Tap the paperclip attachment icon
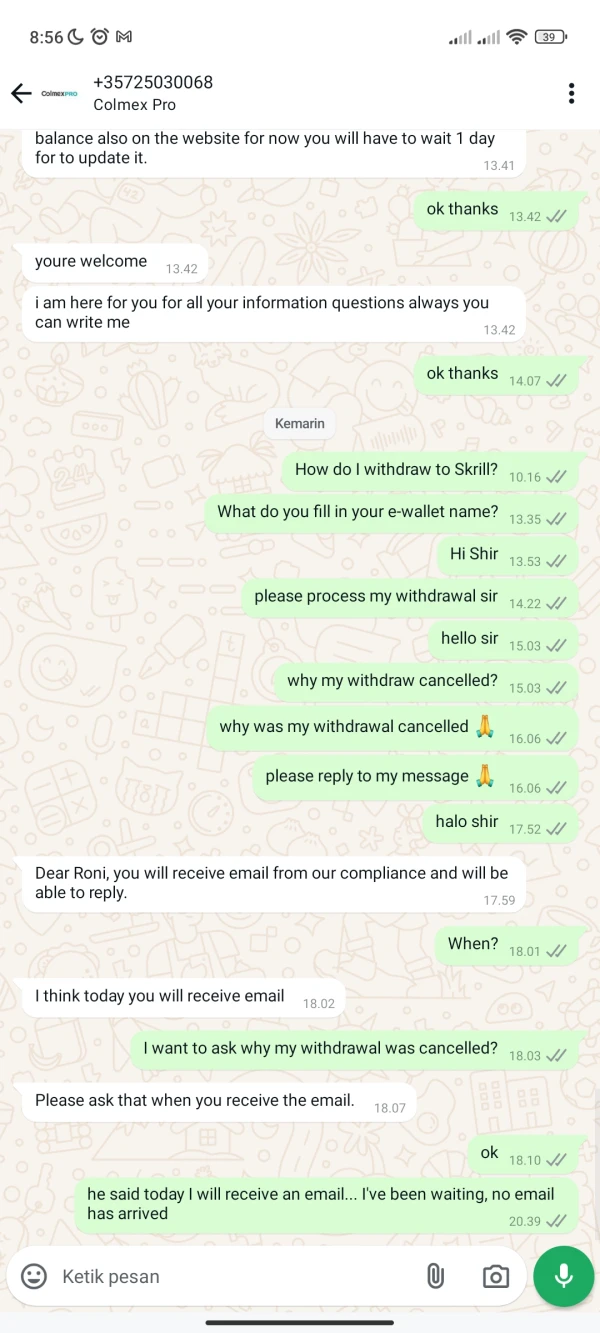 click(435, 1276)
